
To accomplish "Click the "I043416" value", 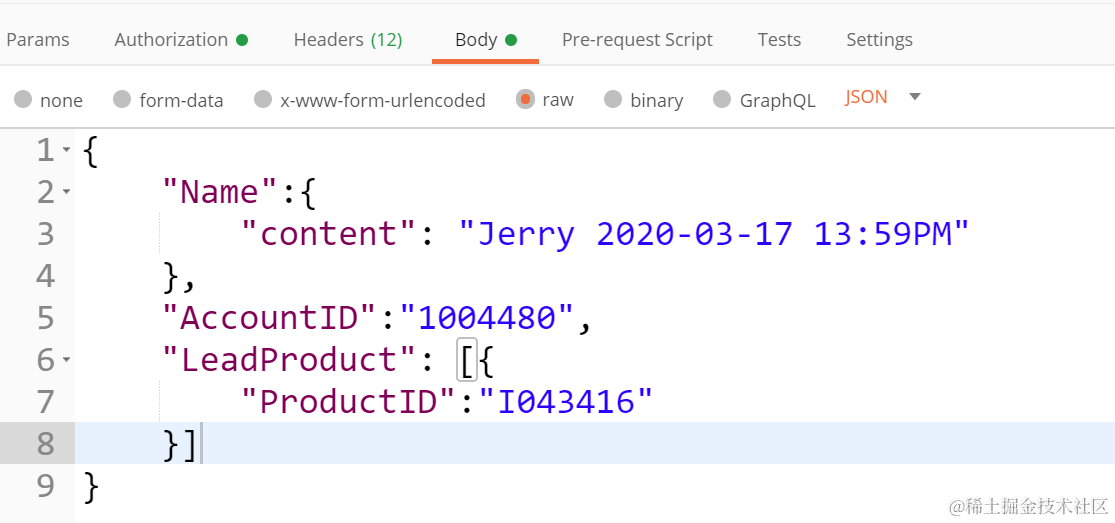I will click(566, 401).
